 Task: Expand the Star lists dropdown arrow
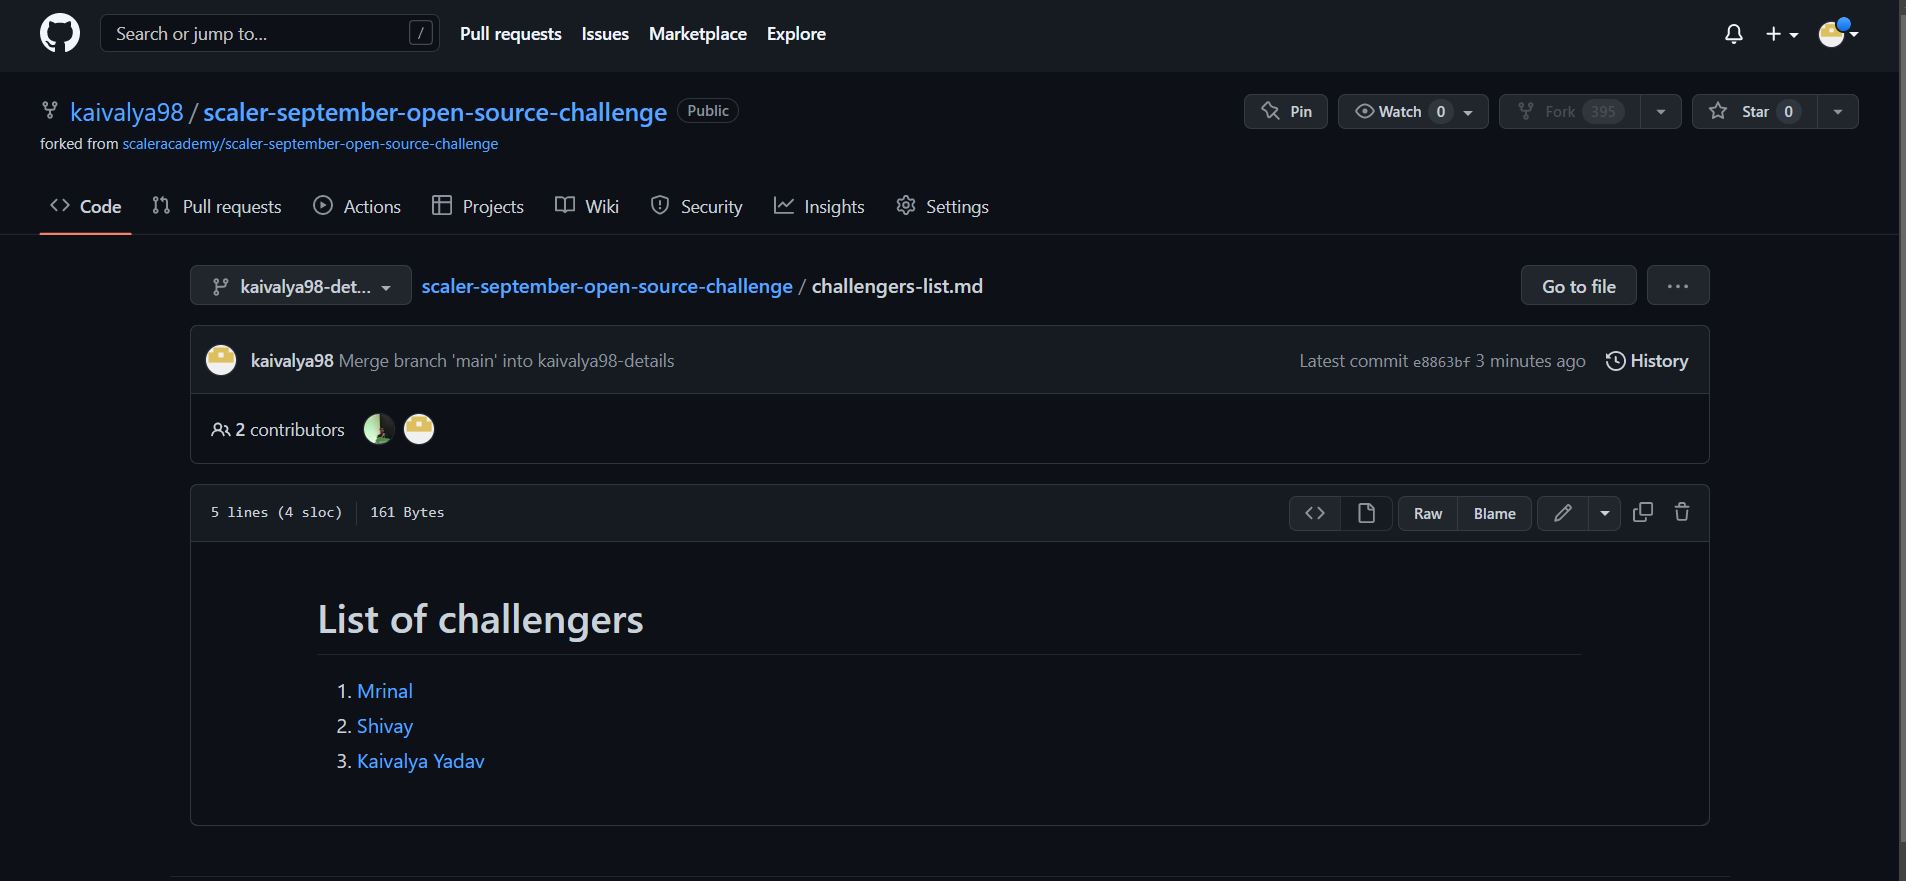(x=1838, y=111)
